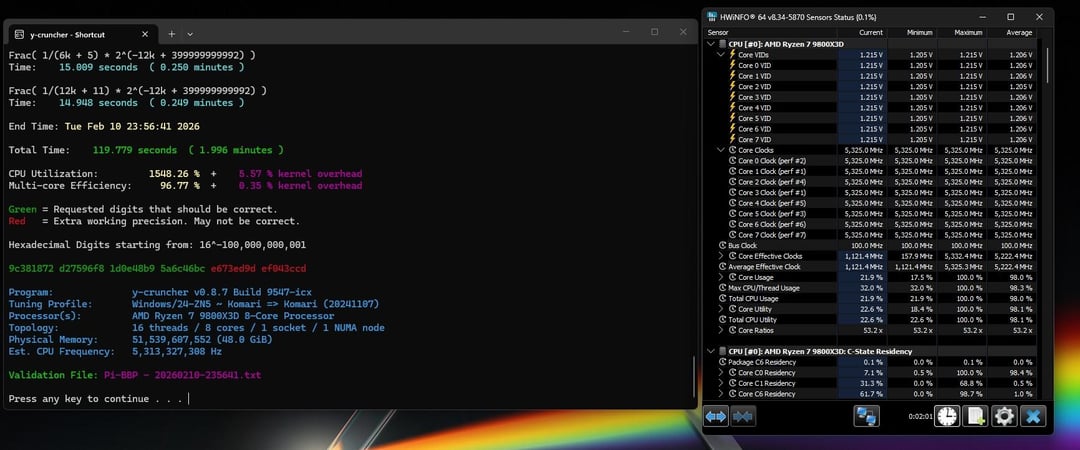The width and height of the screenshot is (1080, 450).
Task: Close sensors using the blue X icon
Action: click(1033, 417)
